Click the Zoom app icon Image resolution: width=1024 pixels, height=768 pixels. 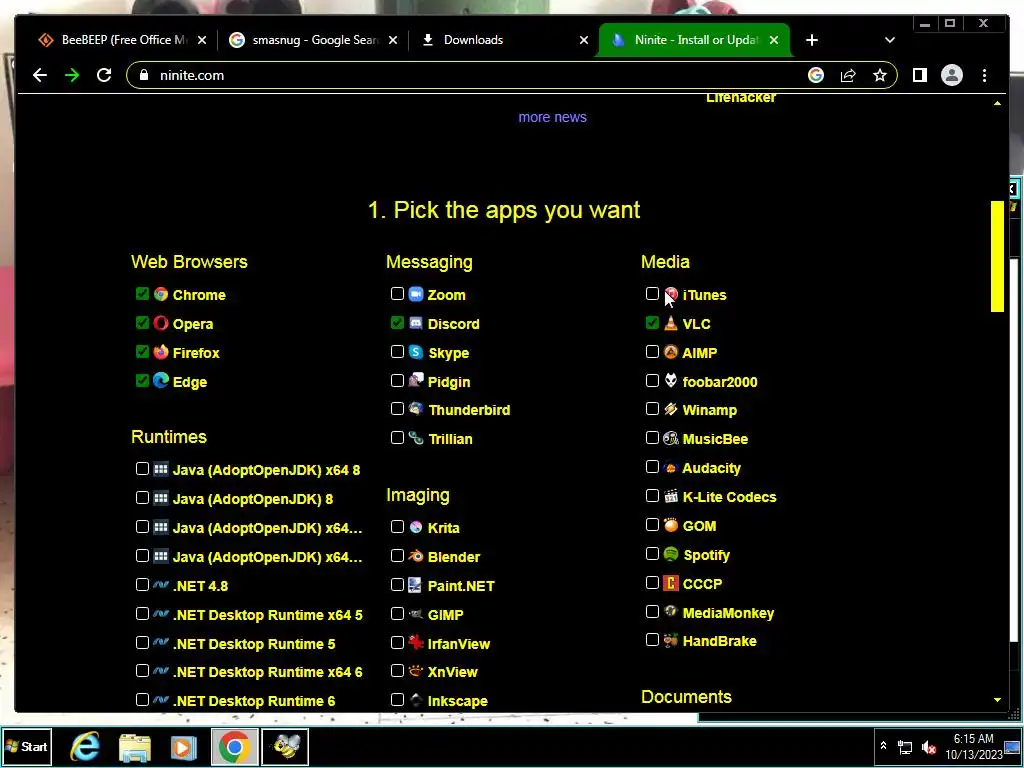click(x=416, y=295)
